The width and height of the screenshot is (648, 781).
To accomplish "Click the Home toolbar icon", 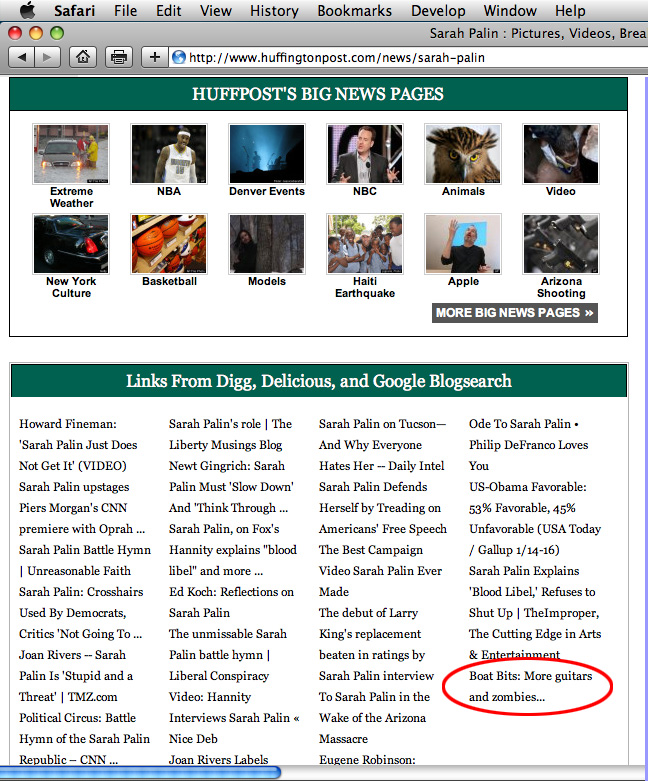I will (x=83, y=57).
